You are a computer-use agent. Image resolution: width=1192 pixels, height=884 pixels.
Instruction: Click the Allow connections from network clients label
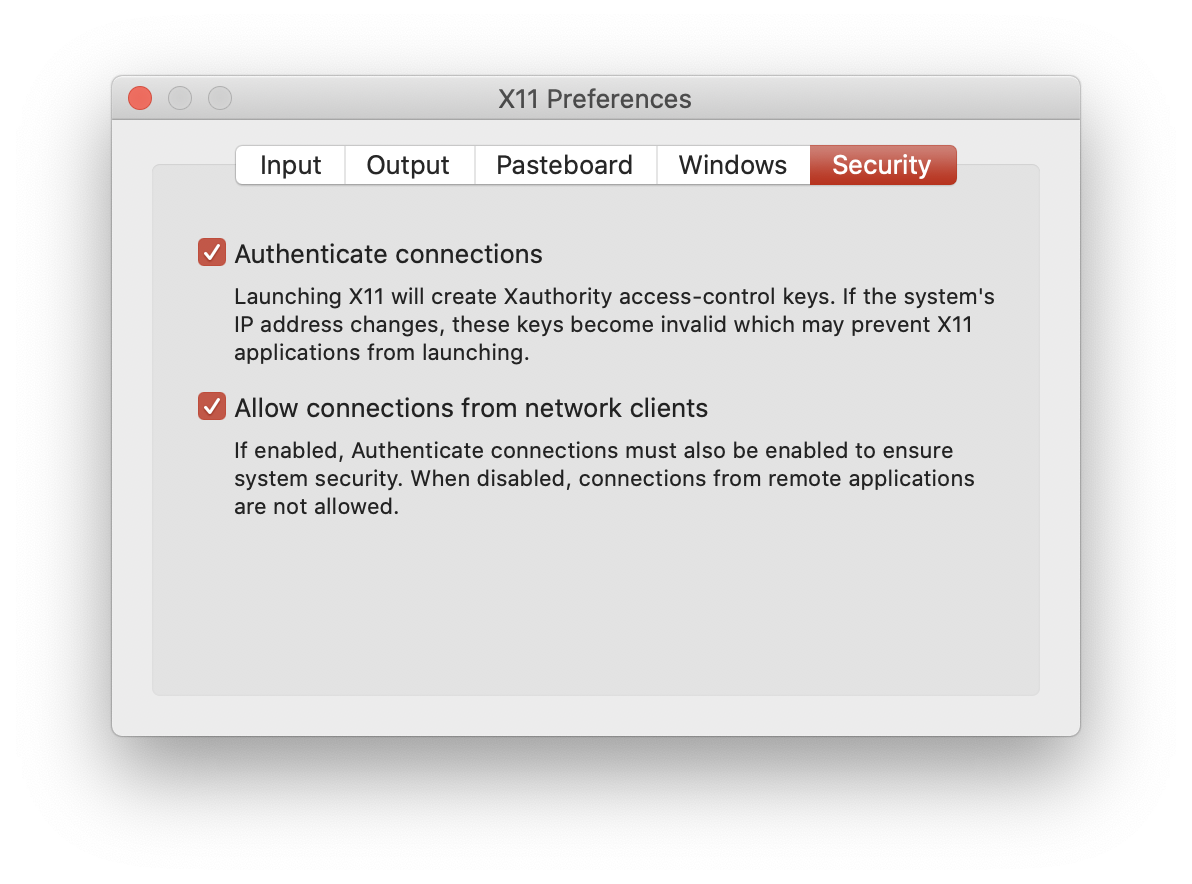470,408
